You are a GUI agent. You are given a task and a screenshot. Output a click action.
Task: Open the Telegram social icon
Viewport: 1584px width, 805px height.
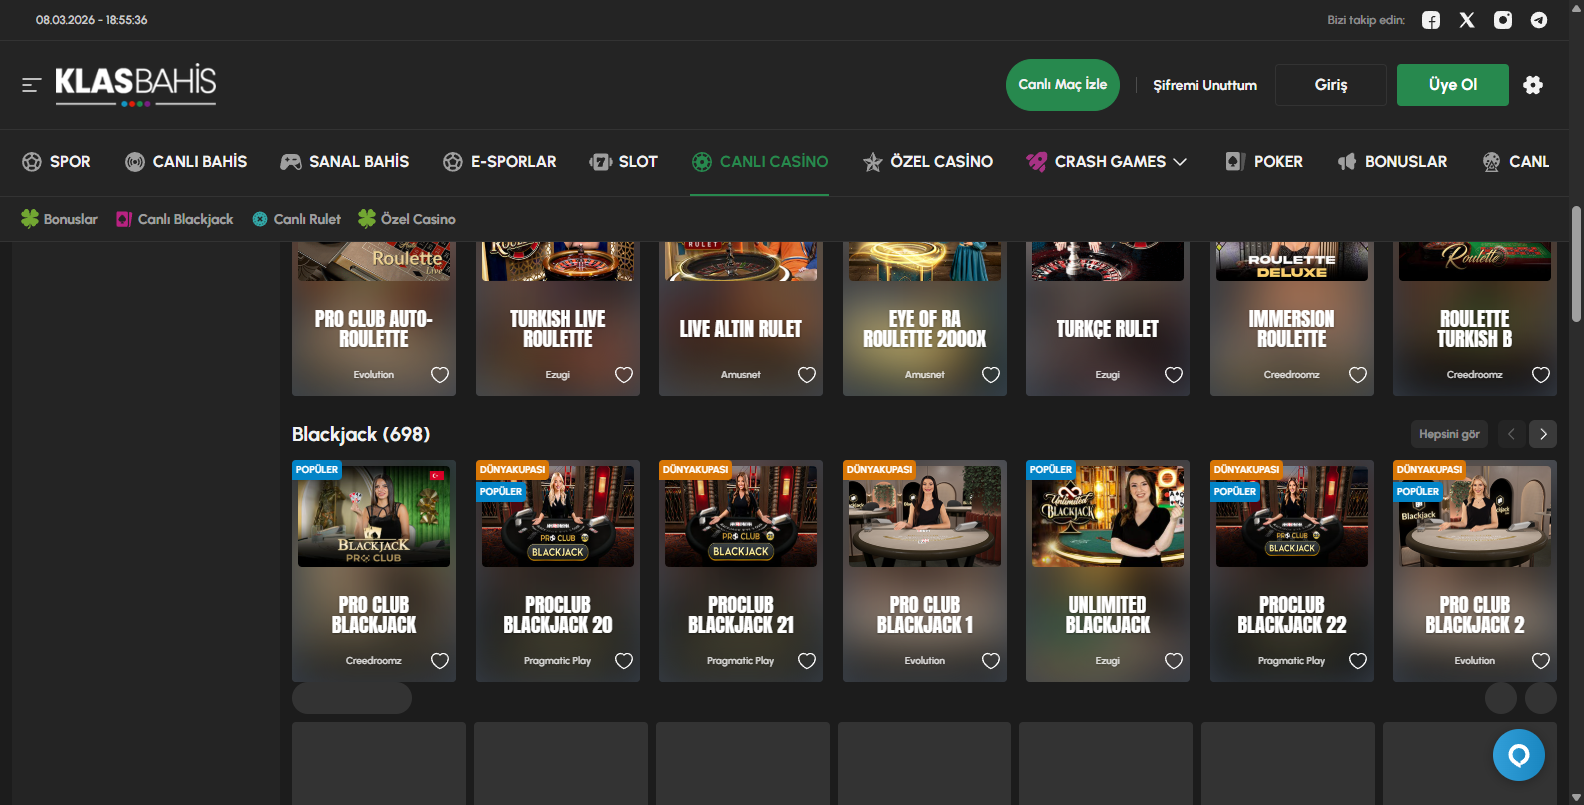[x=1539, y=20]
